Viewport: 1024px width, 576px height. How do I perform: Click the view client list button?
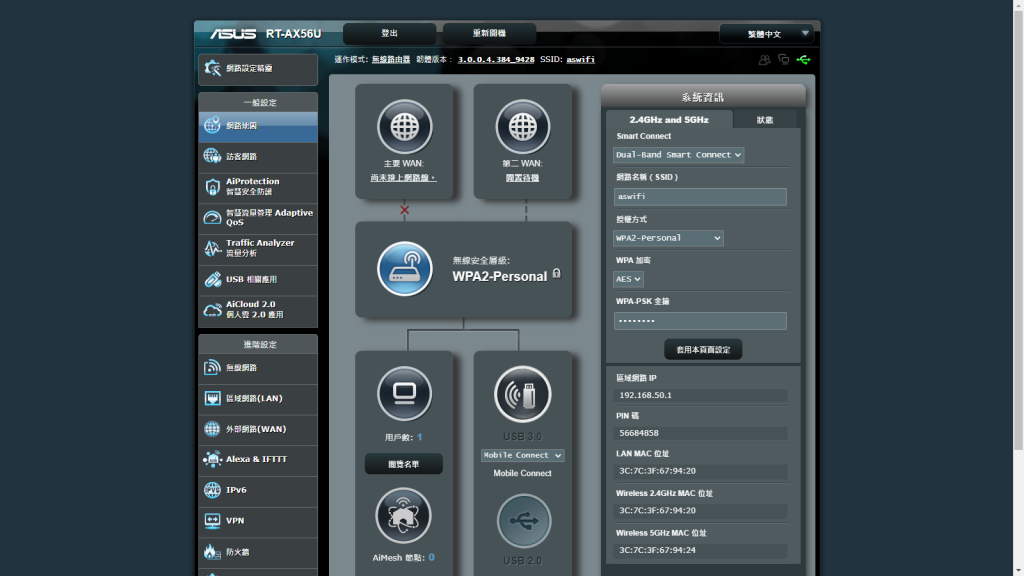(404, 464)
